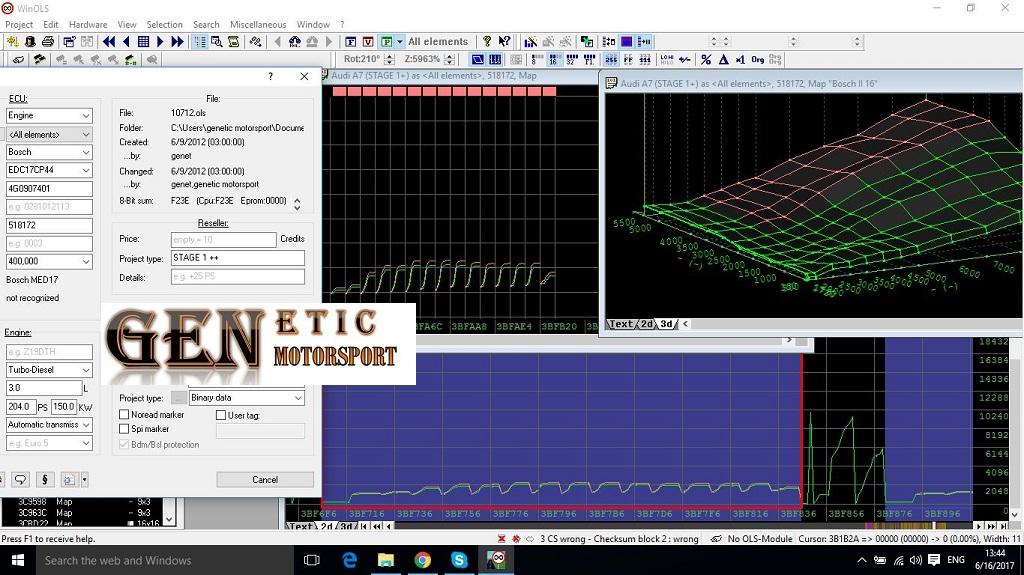Tick the Spi marker checkbox
Image resolution: width=1024 pixels, height=575 pixels.
[124, 430]
